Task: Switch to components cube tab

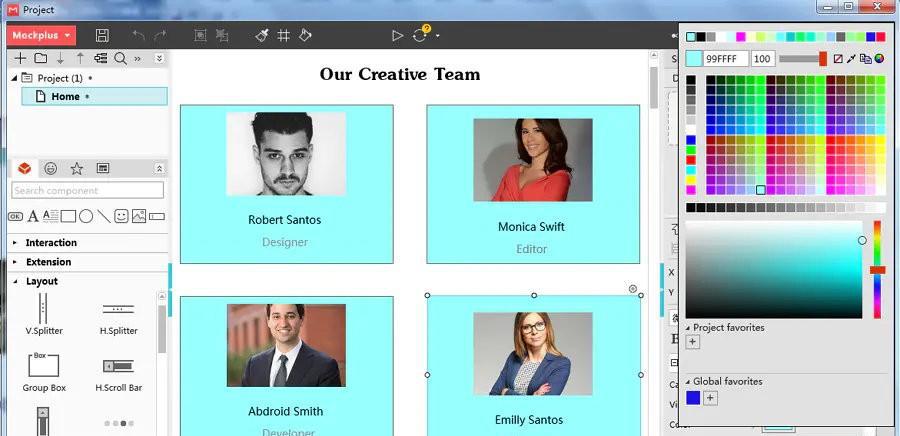Action: click(x=24, y=168)
